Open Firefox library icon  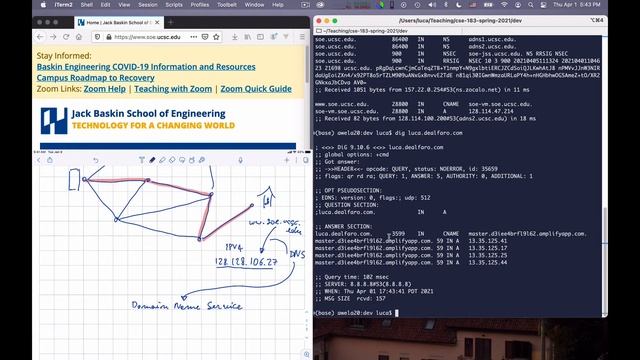pyautogui.click(x=247, y=37)
